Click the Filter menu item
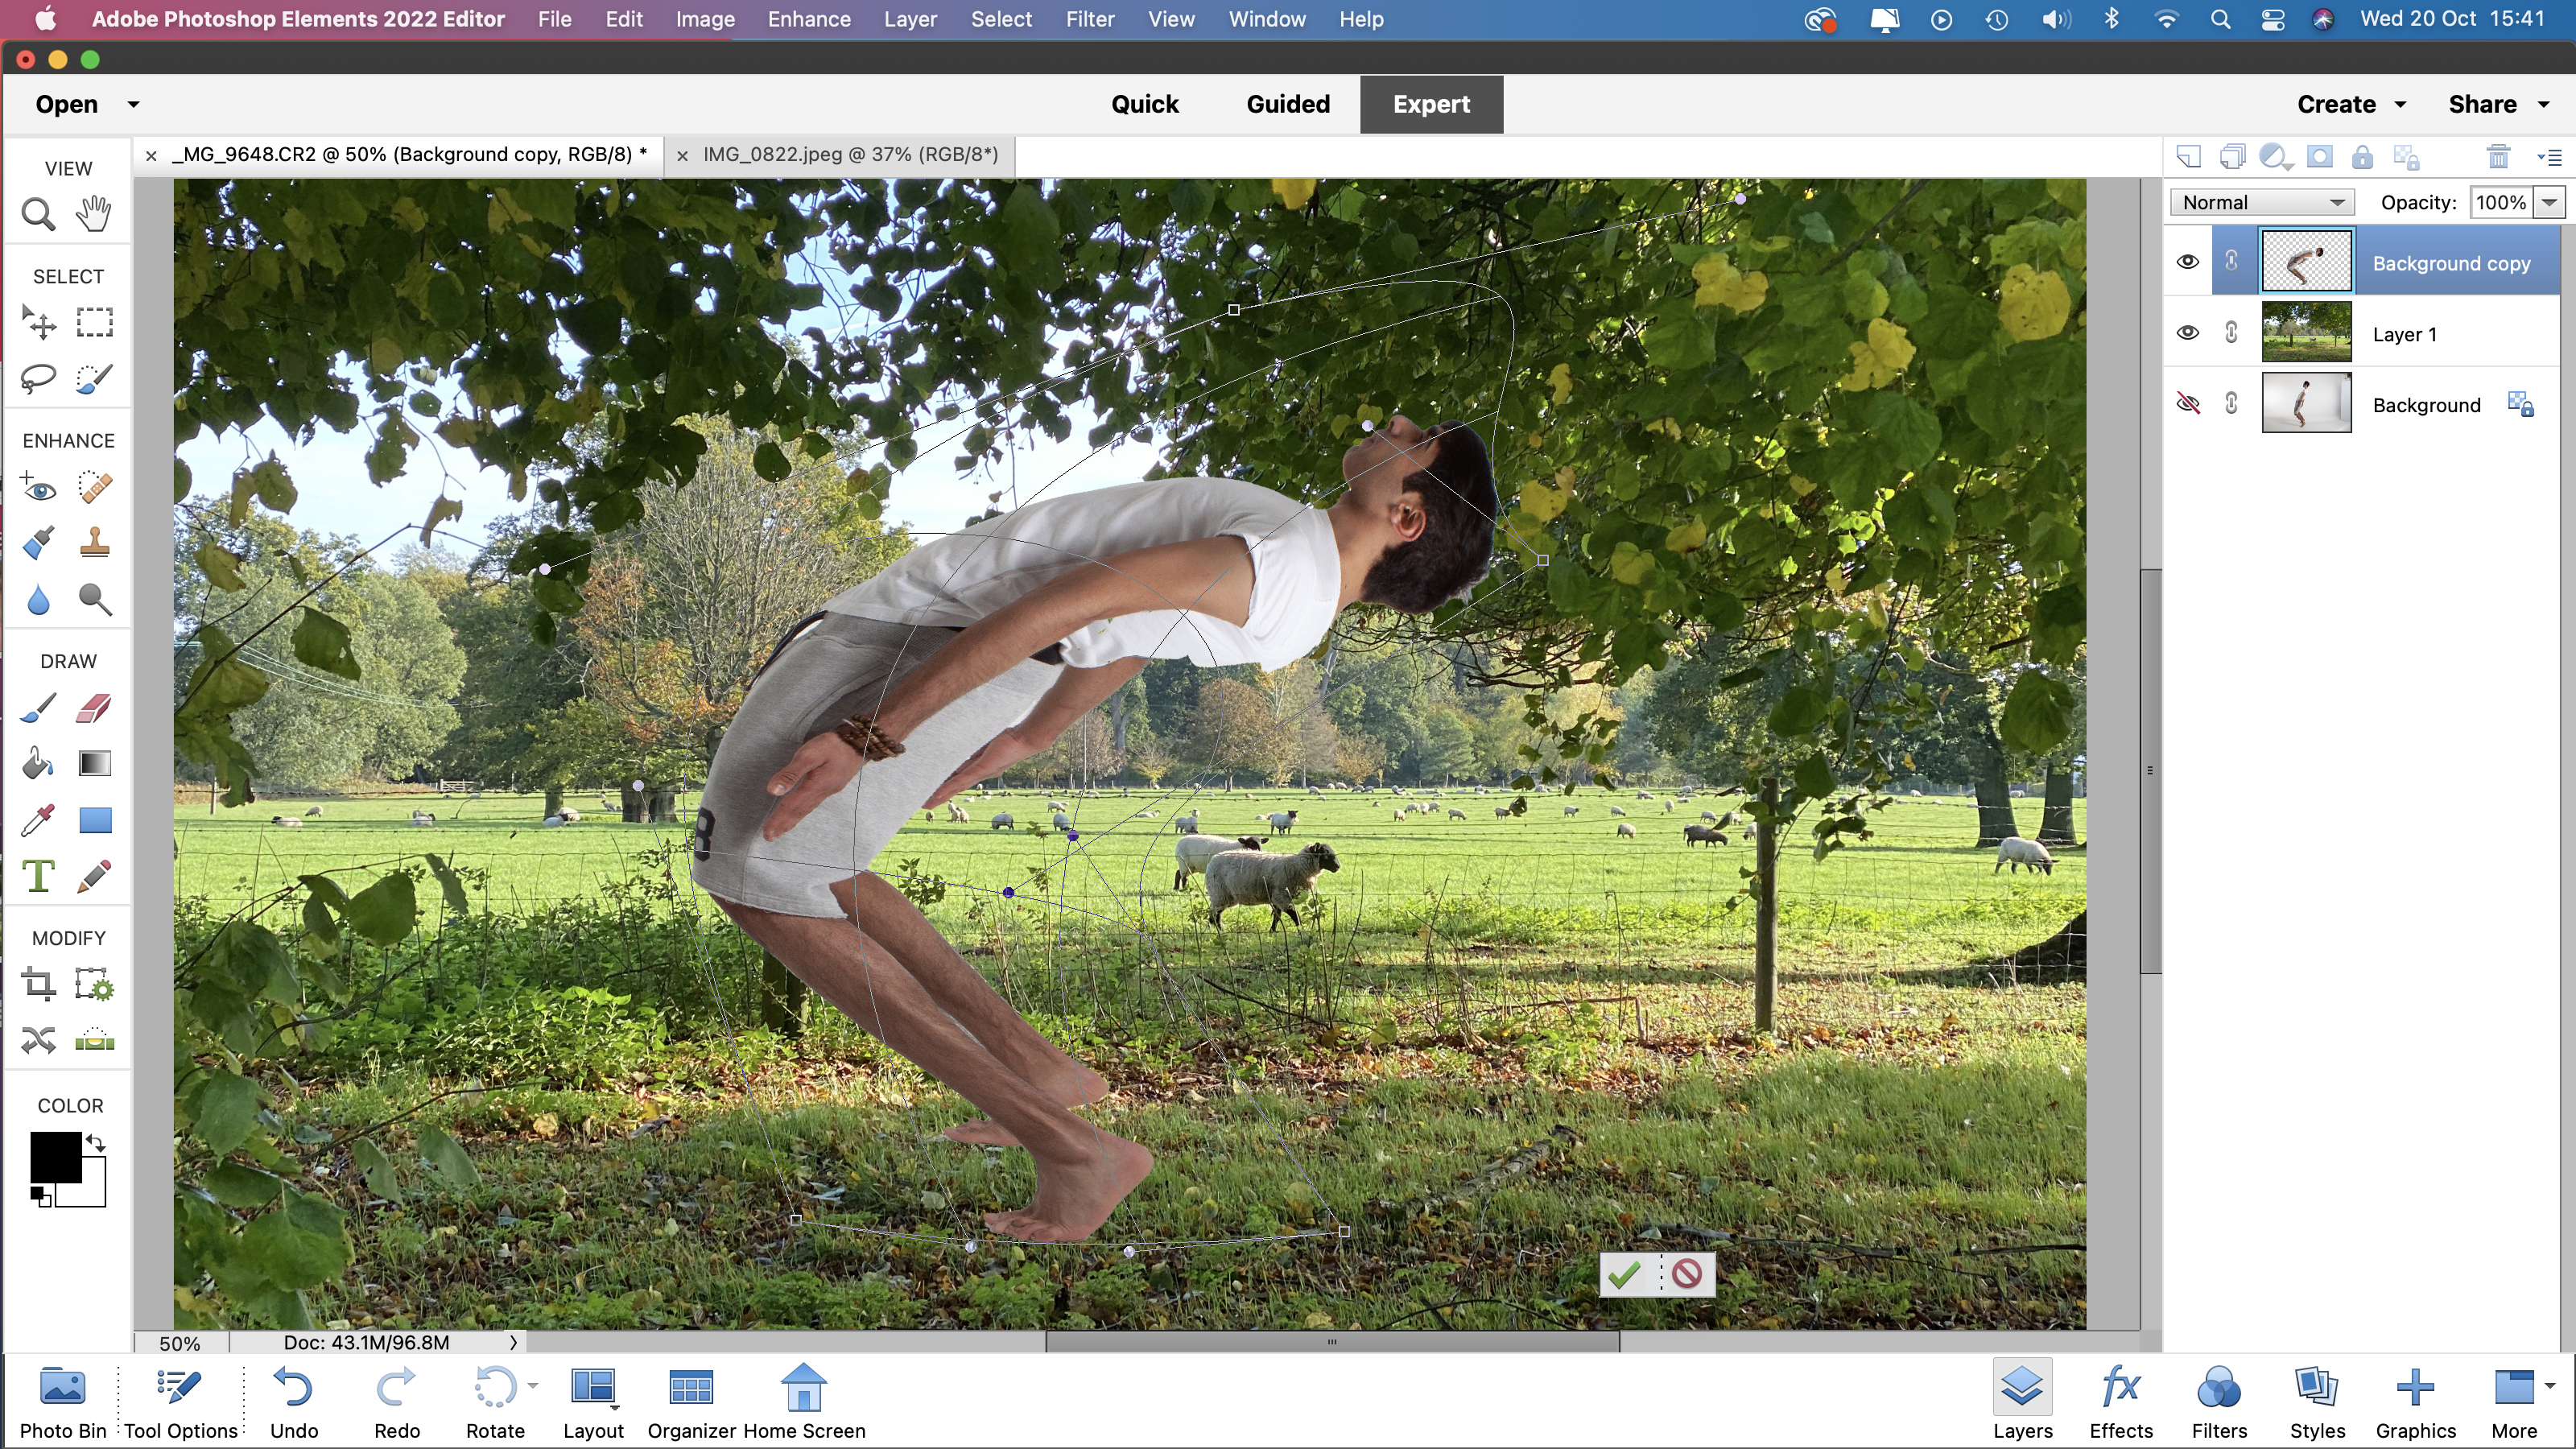Screen dimensions: 2576x1449 point(1090,19)
